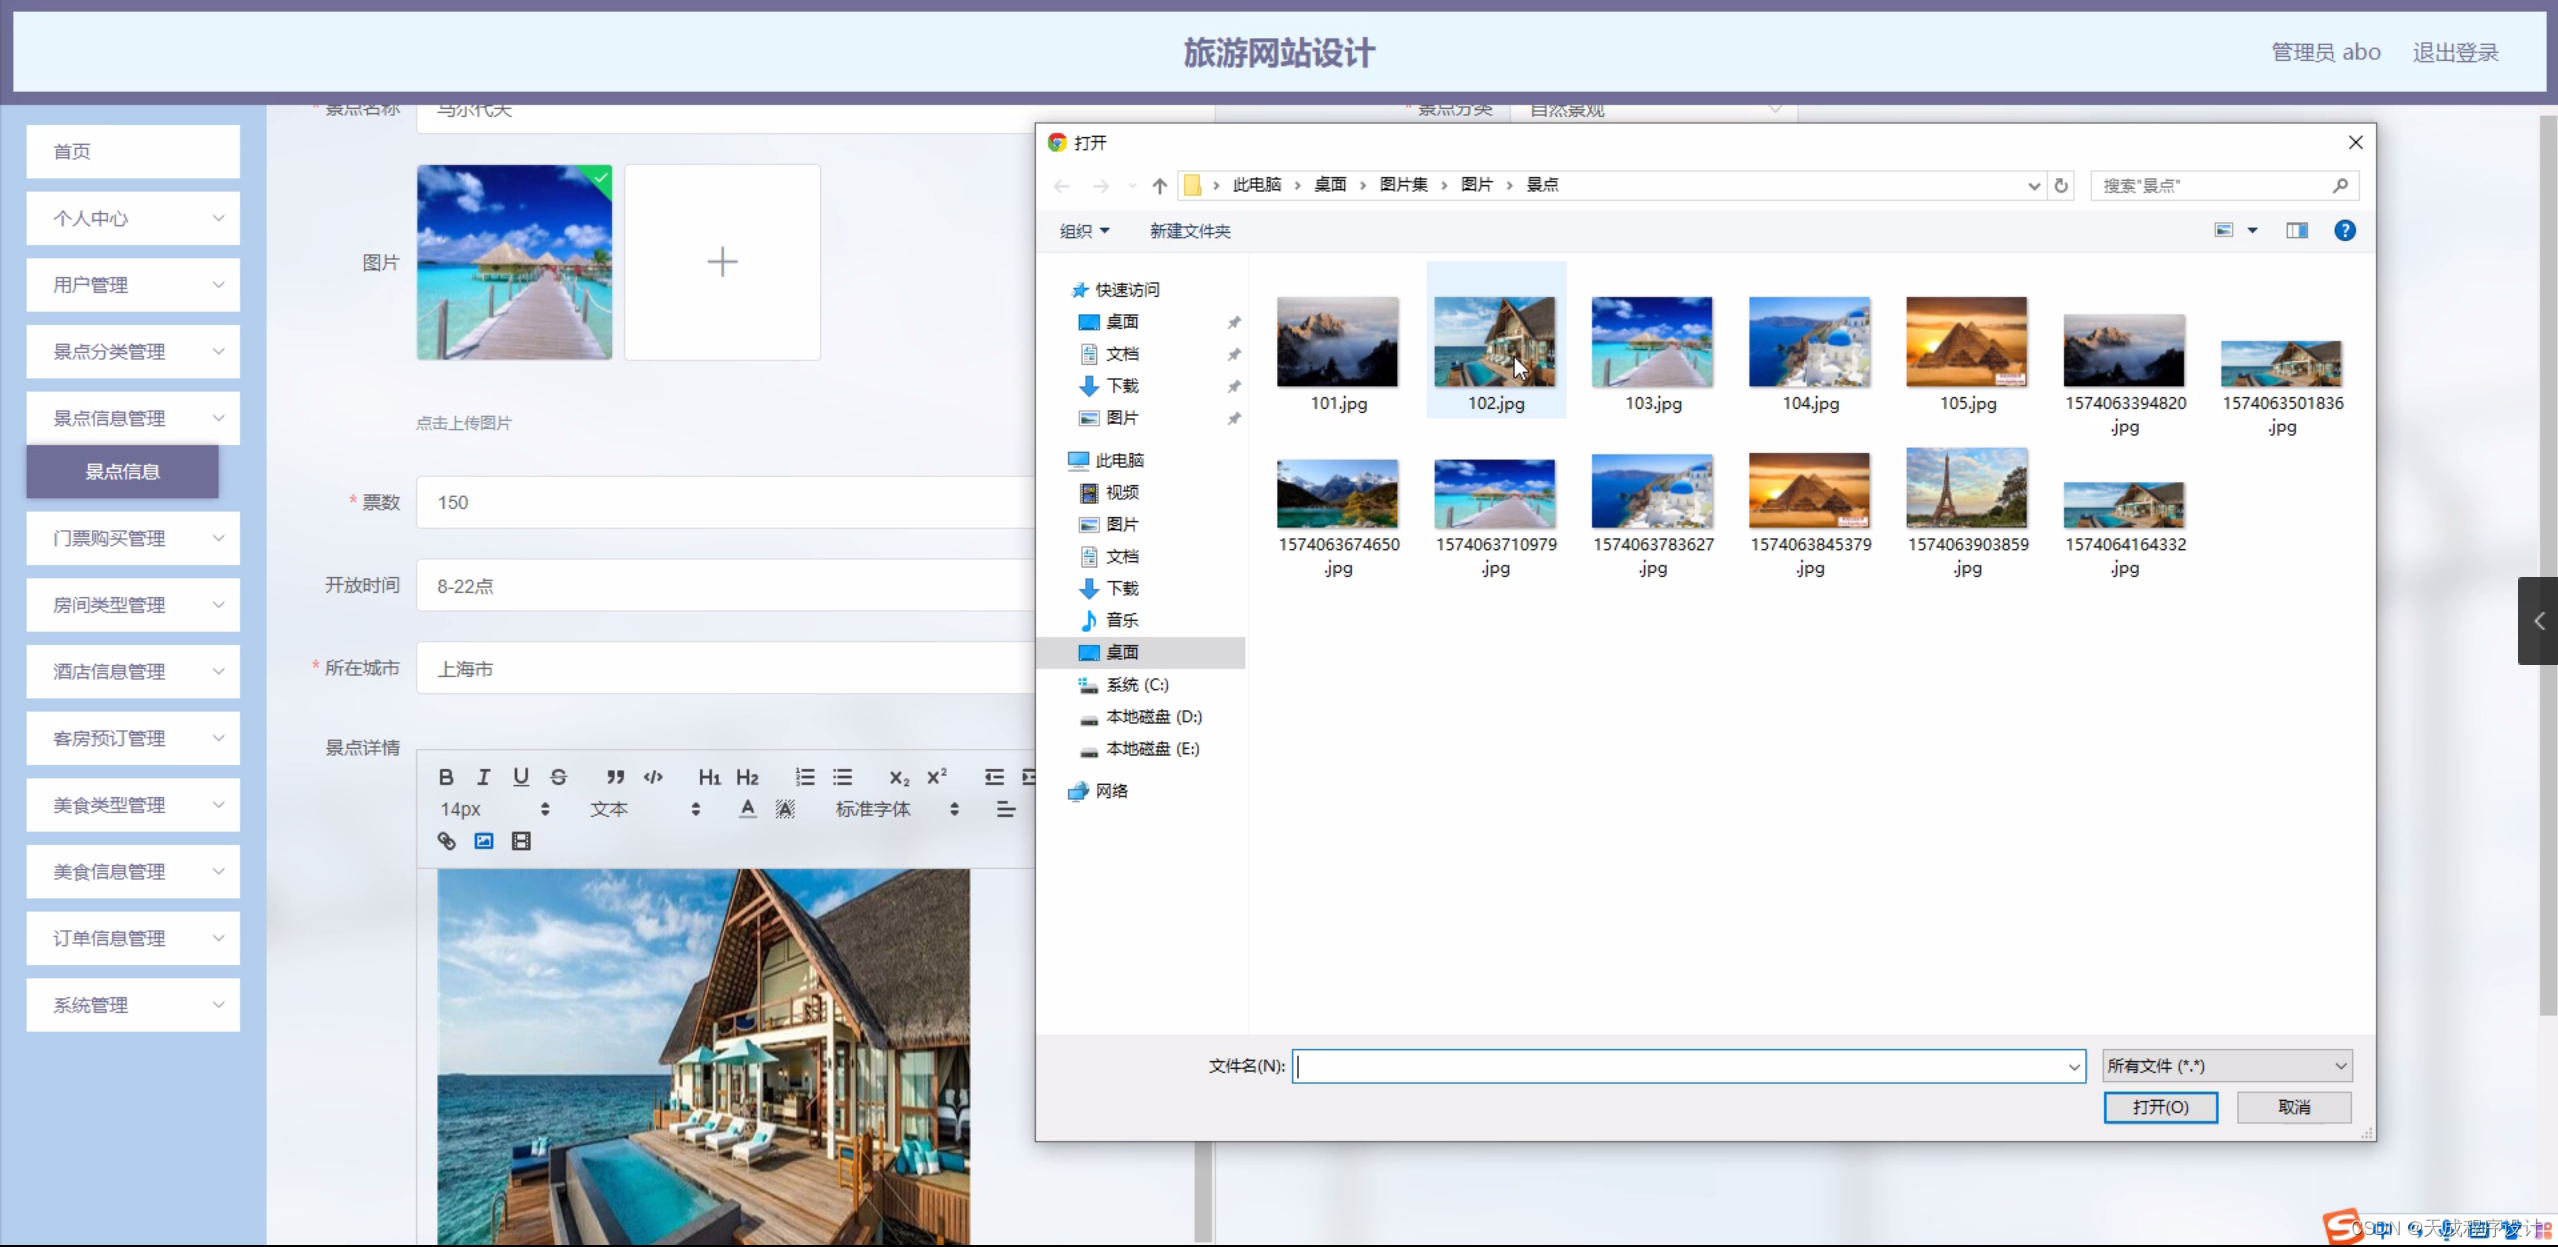The width and height of the screenshot is (2558, 1247).
Task: Toggle the preview pane in file dialog
Action: pyautogui.click(x=2297, y=231)
